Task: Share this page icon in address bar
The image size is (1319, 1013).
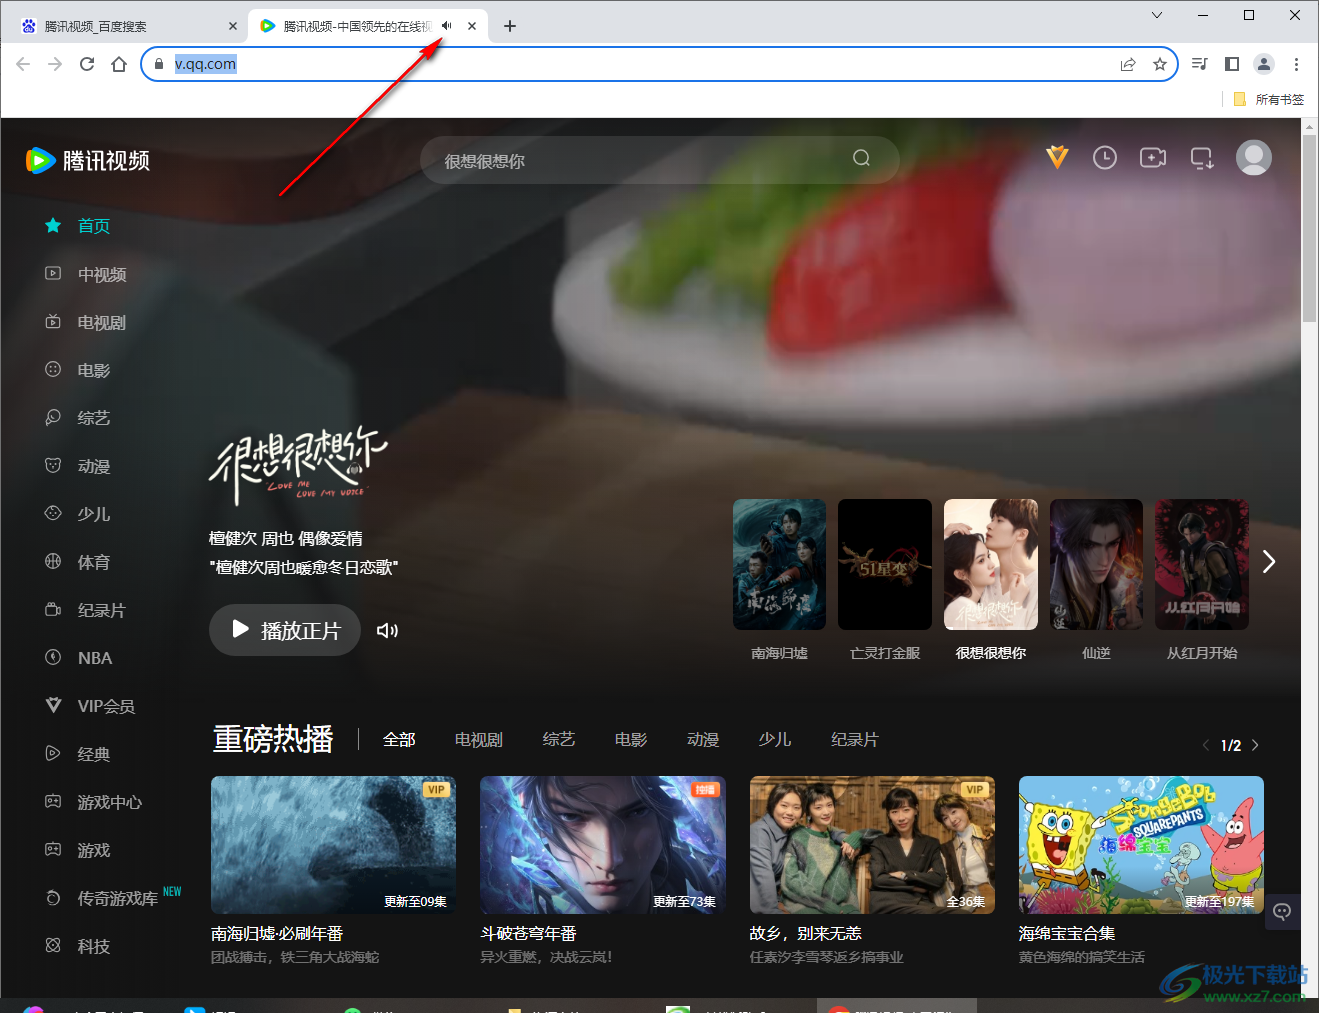Action: tap(1128, 64)
